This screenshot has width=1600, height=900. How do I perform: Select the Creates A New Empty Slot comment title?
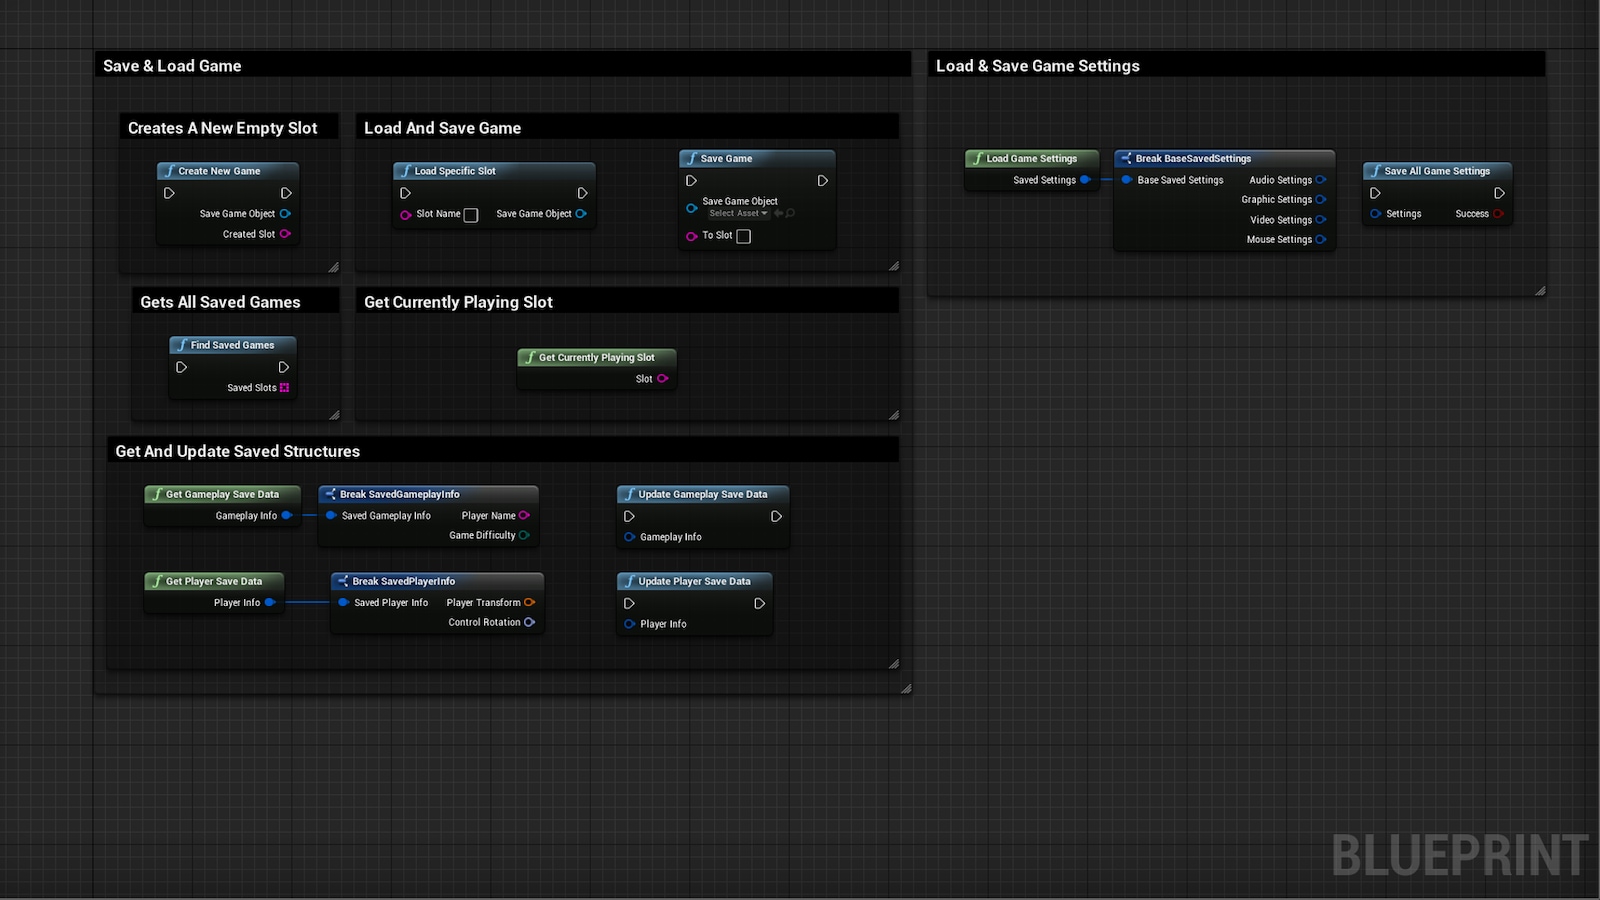222,128
